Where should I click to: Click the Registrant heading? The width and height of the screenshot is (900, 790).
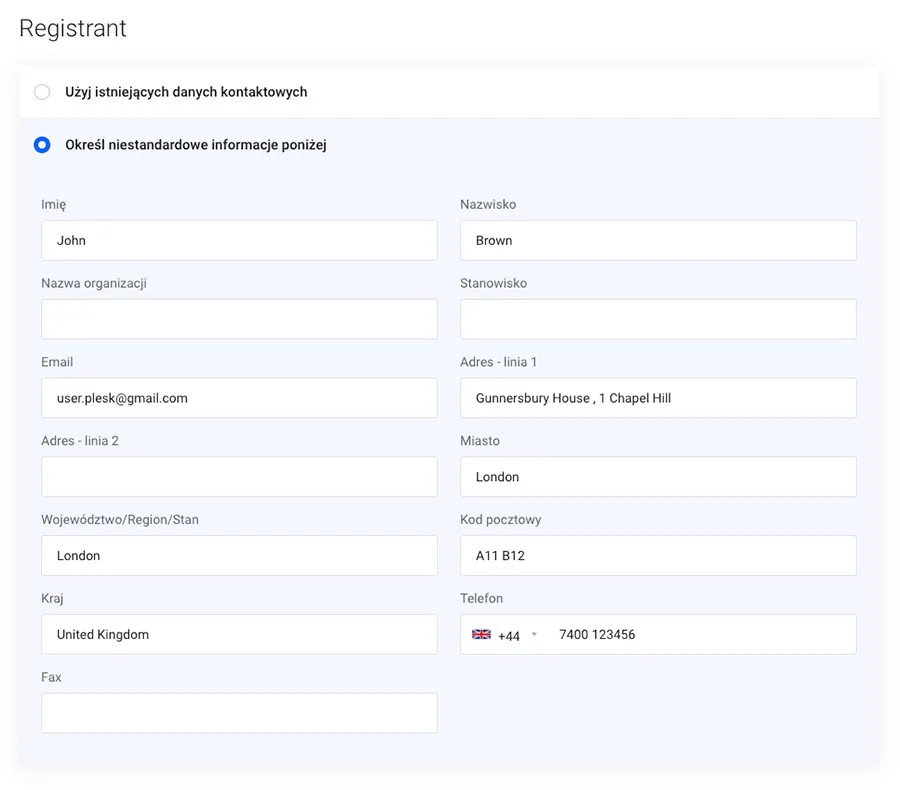pyautogui.click(x=73, y=28)
